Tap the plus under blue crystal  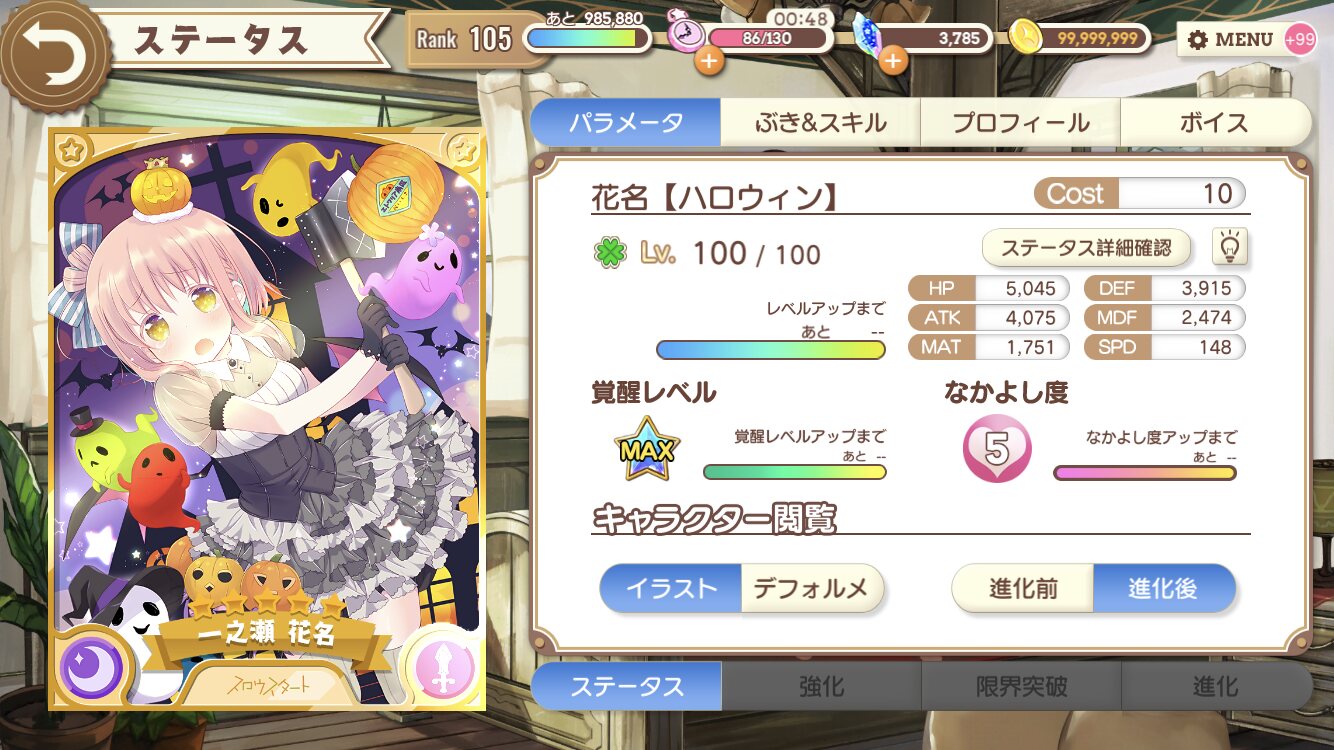pos(891,61)
